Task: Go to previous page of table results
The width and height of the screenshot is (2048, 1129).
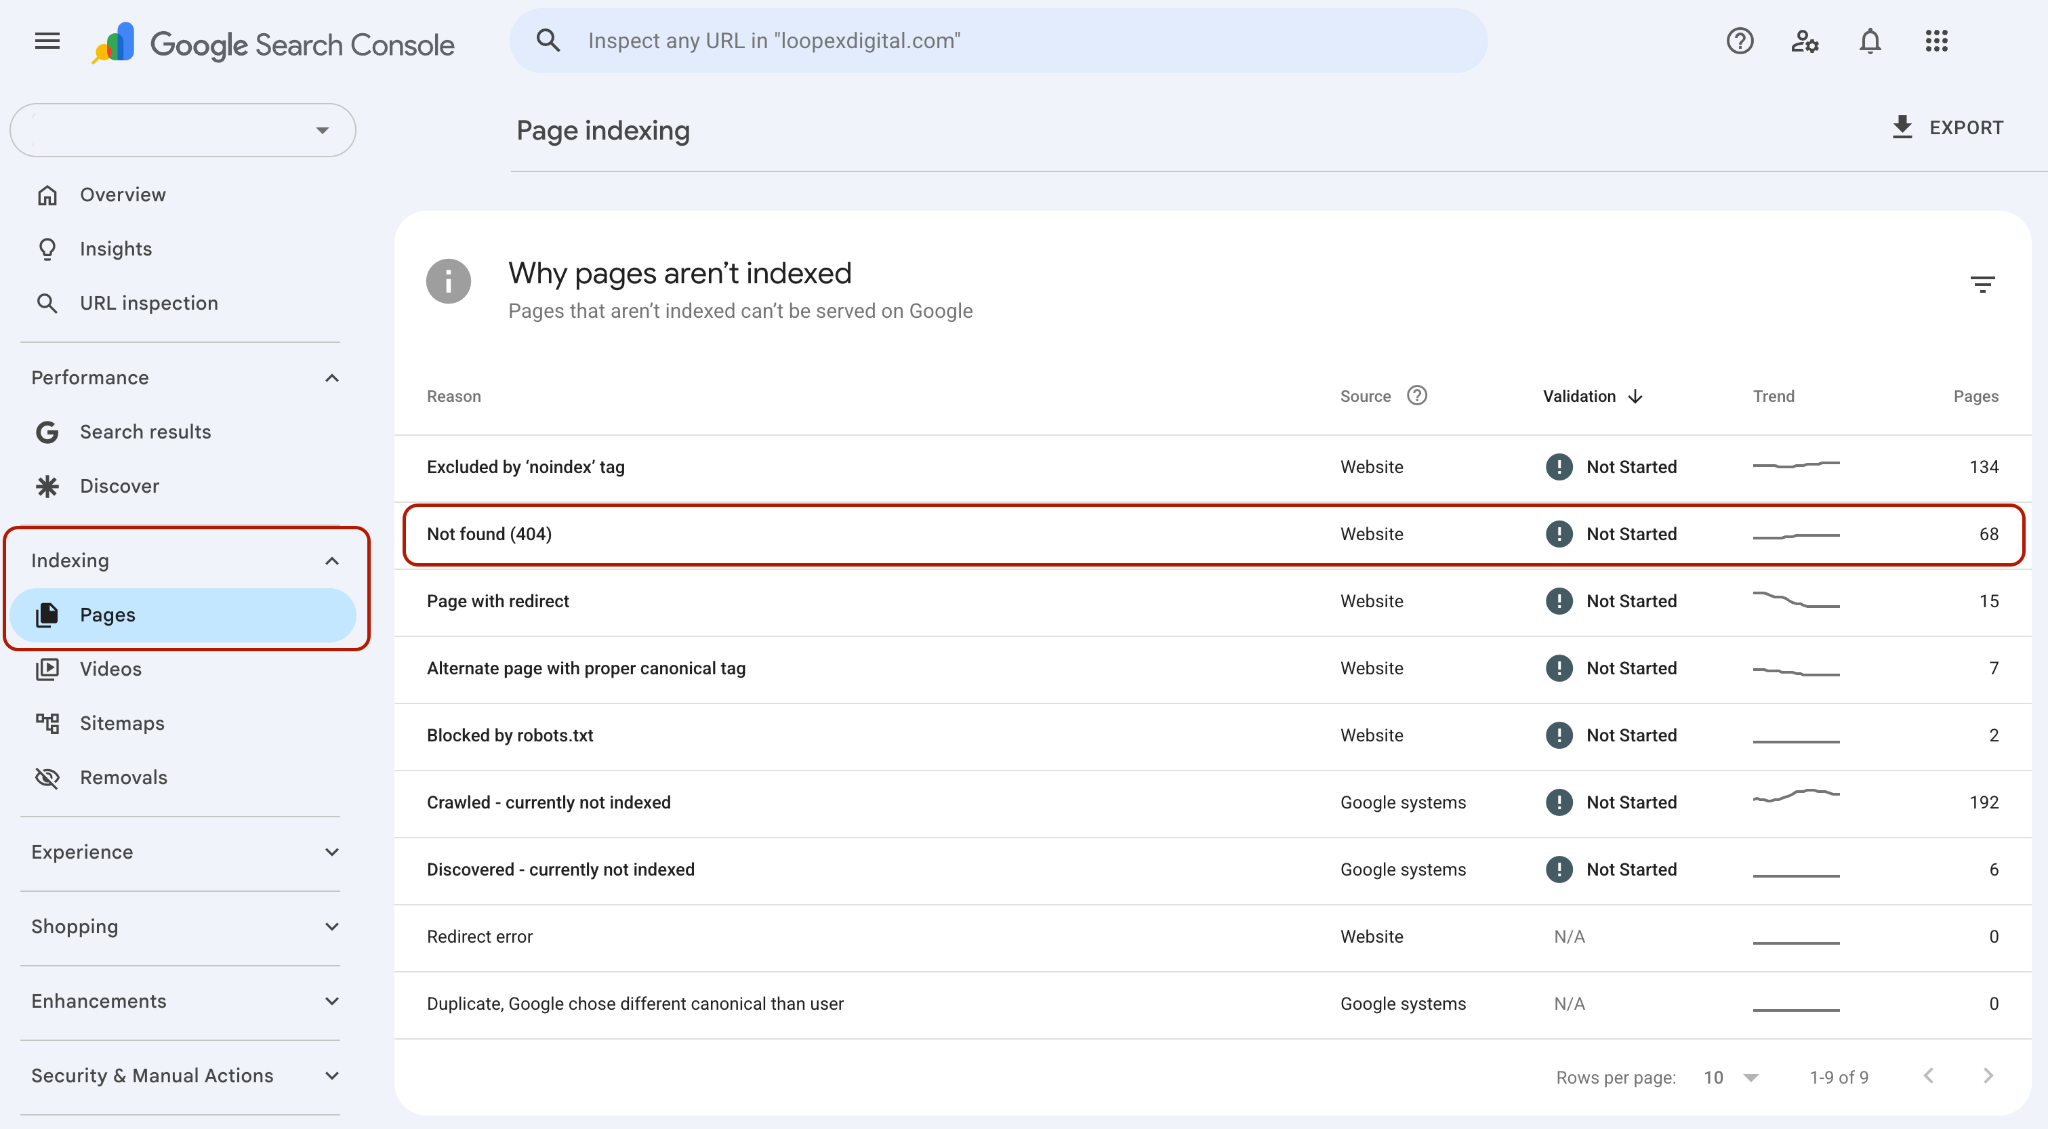Action: pyautogui.click(x=1928, y=1076)
